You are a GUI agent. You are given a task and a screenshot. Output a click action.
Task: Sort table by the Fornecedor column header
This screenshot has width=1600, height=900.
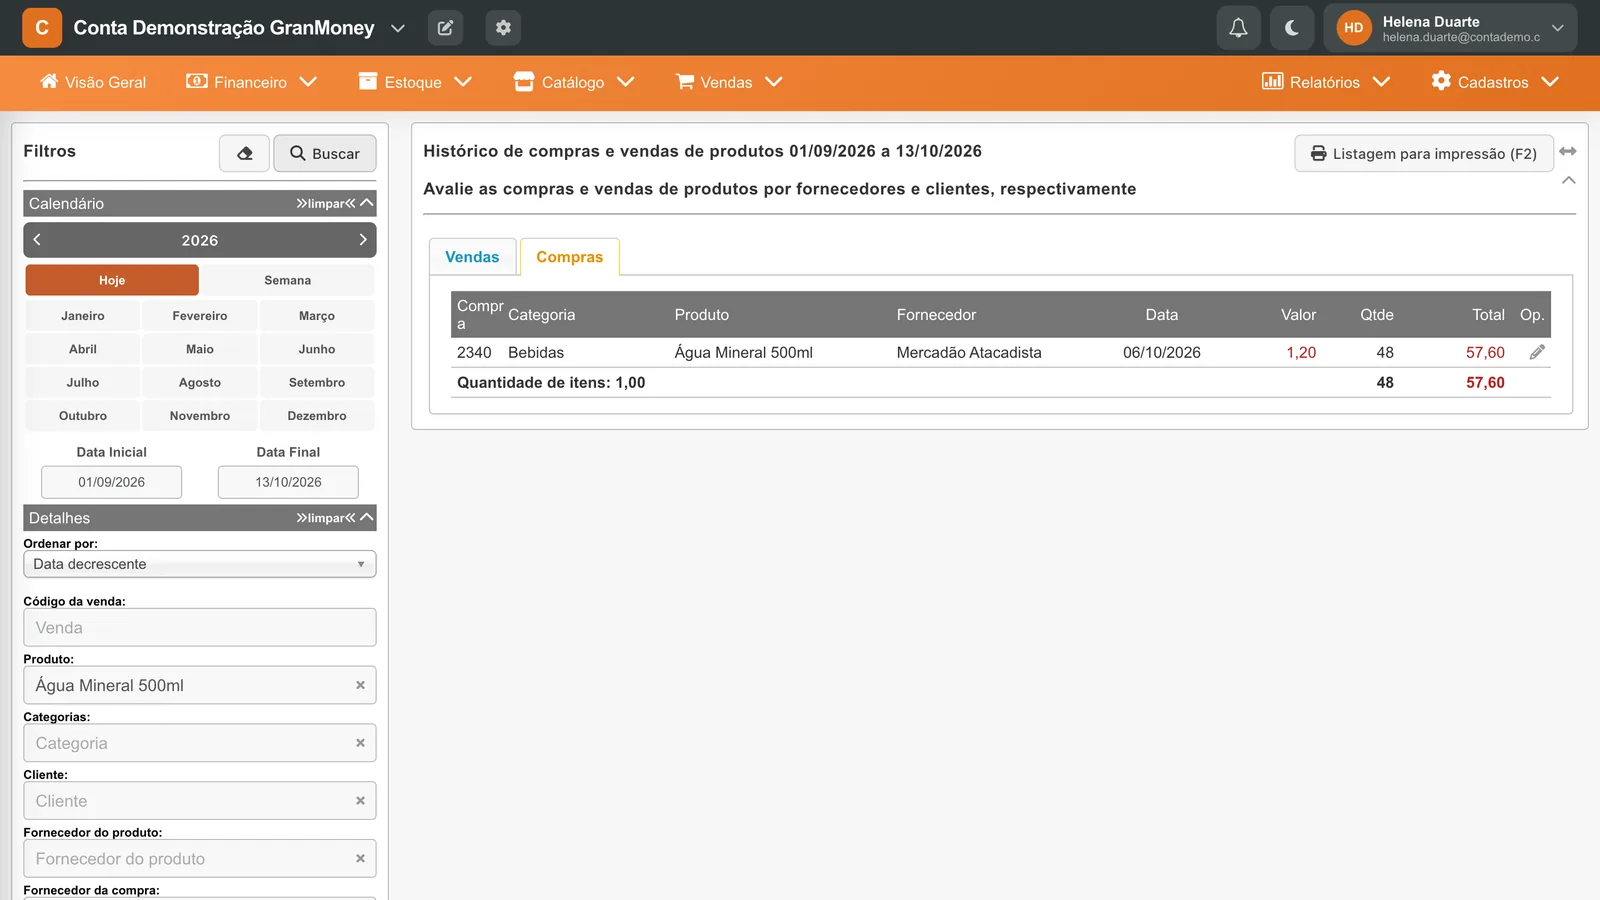(x=936, y=314)
